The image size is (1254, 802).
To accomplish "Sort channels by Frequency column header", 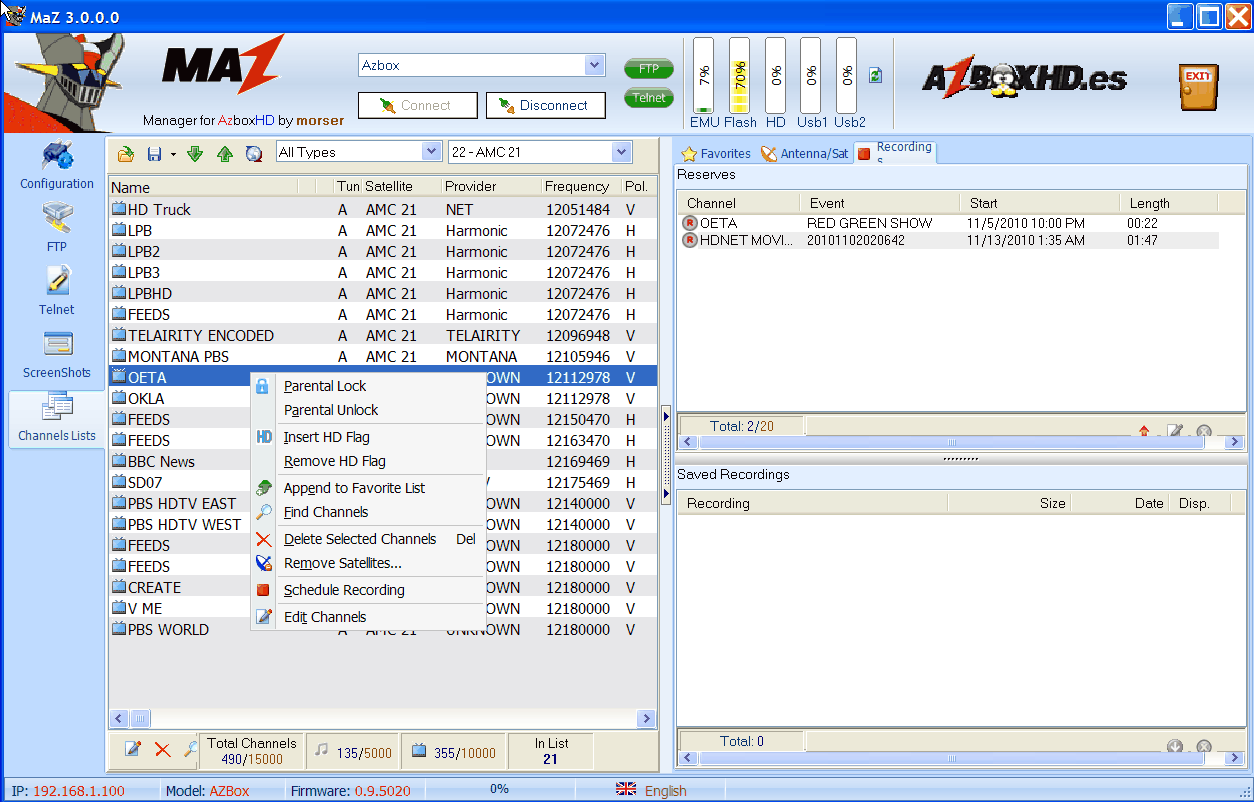I will [x=580, y=187].
